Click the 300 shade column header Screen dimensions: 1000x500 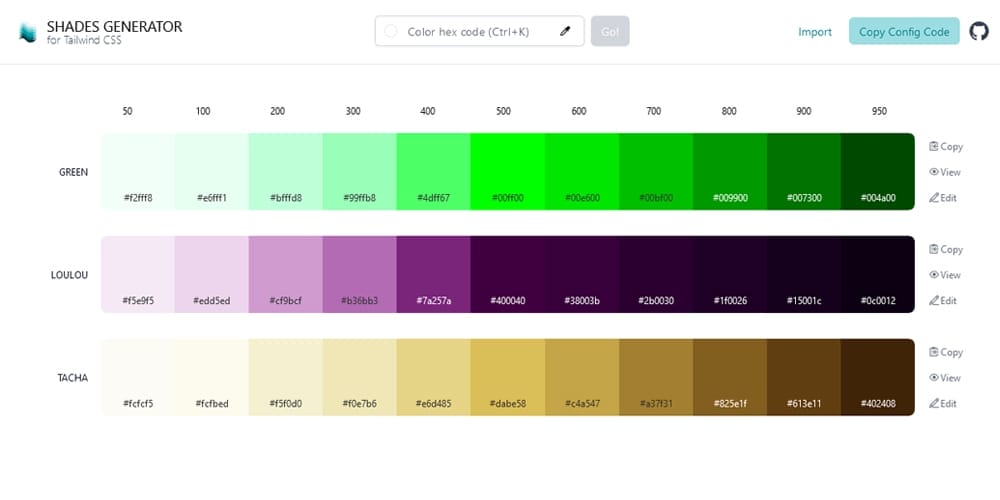(353, 111)
